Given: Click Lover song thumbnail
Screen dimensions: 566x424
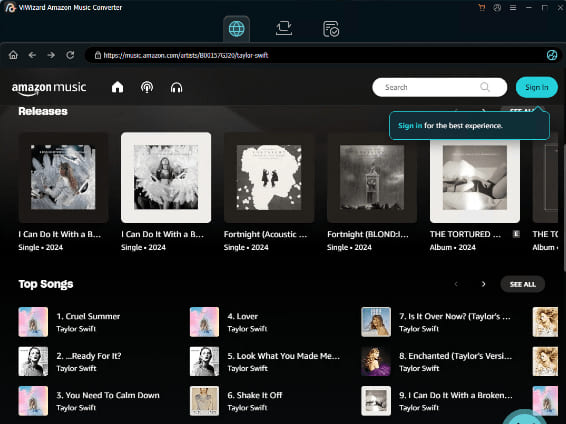Looking at the screenshot, I should tap(204, 322).
